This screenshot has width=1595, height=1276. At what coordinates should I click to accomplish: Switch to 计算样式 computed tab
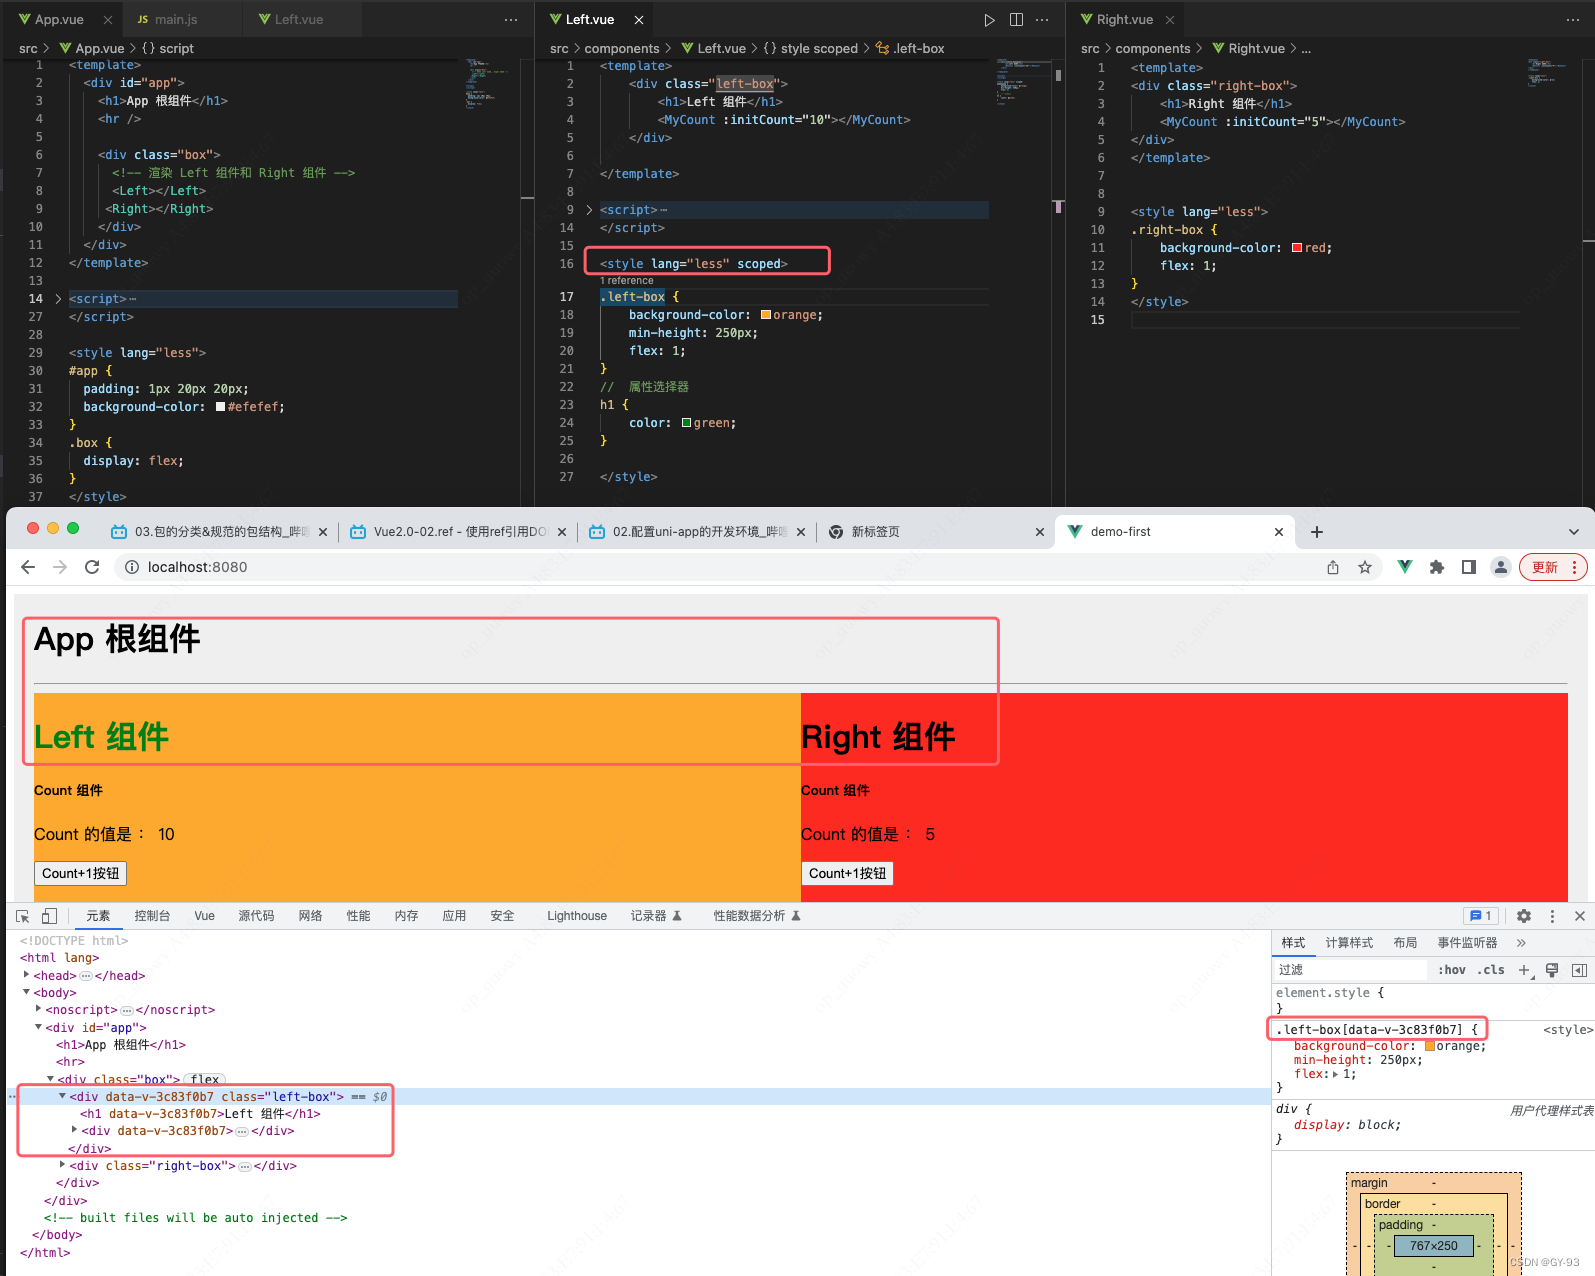tap(1349, 943)
